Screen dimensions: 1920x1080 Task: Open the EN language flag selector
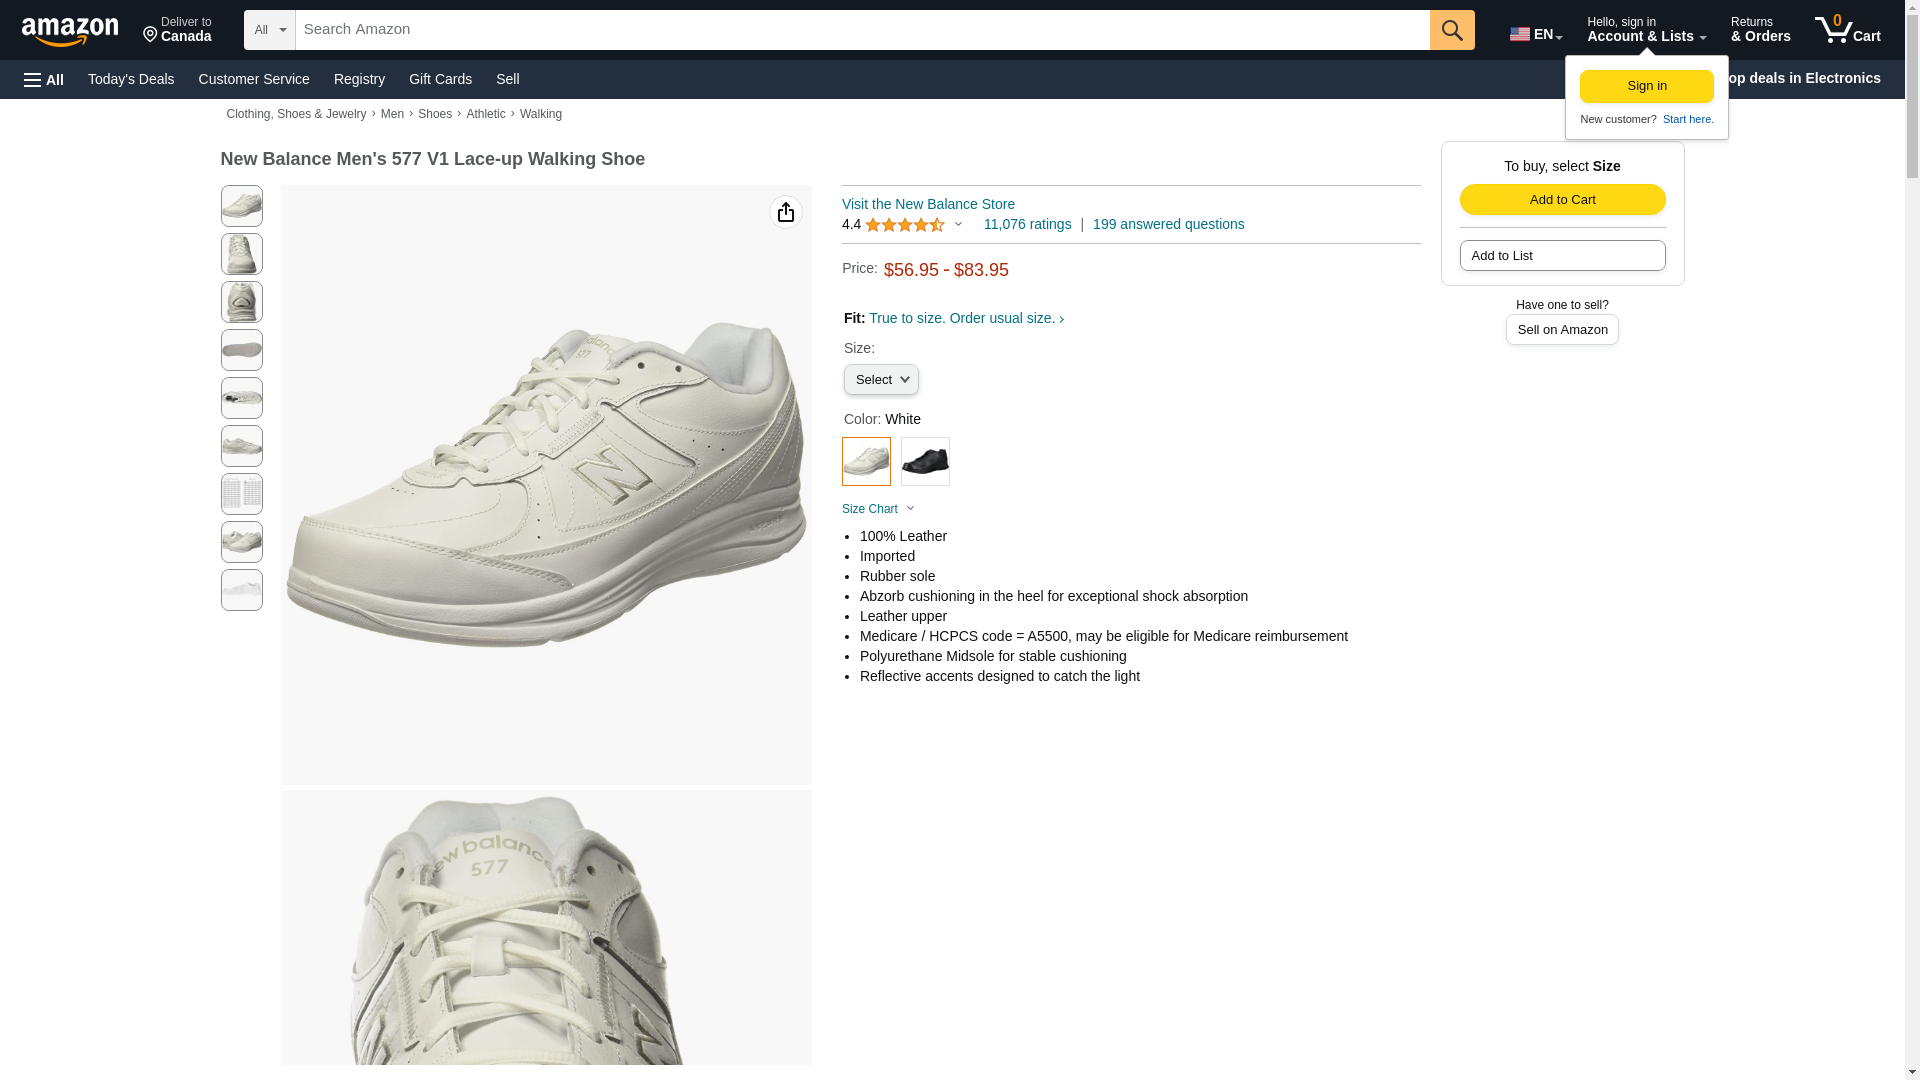[x=1535, y=34]
